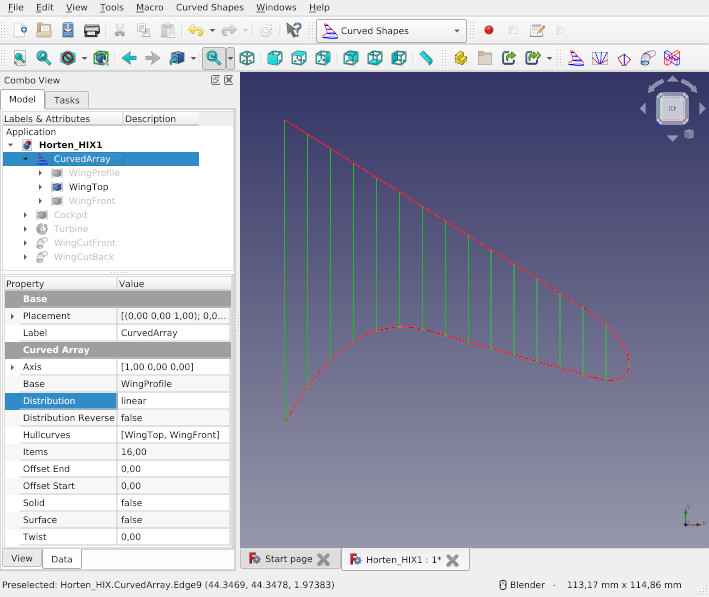Expand the WingProfile tree node

[40, 173]
